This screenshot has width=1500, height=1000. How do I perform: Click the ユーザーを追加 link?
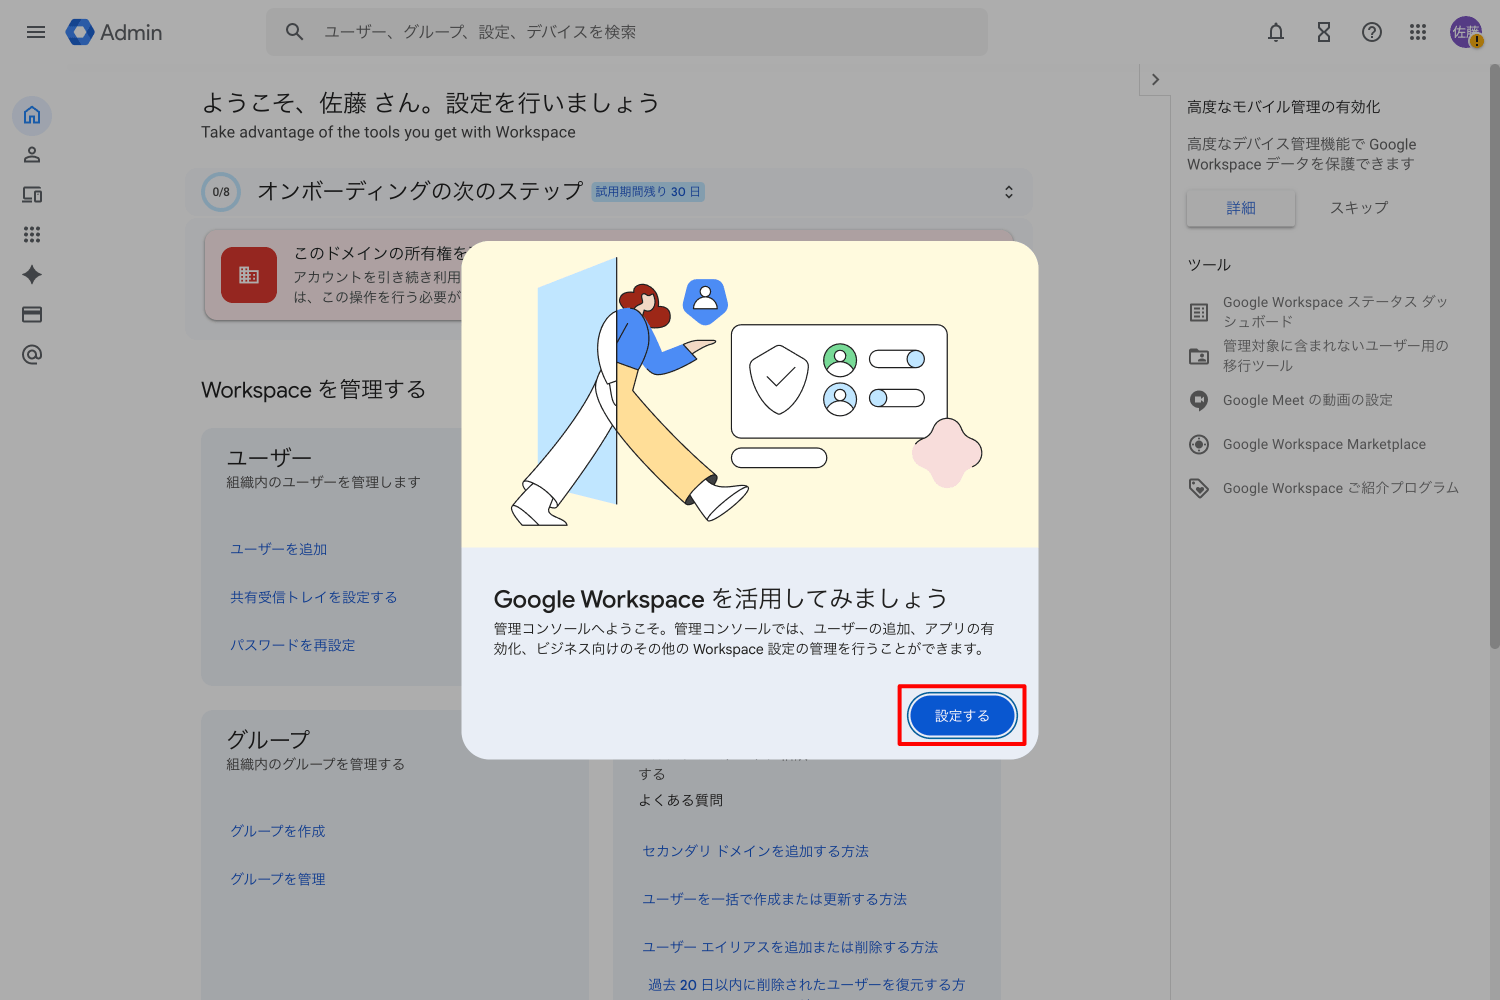(279, 549)
